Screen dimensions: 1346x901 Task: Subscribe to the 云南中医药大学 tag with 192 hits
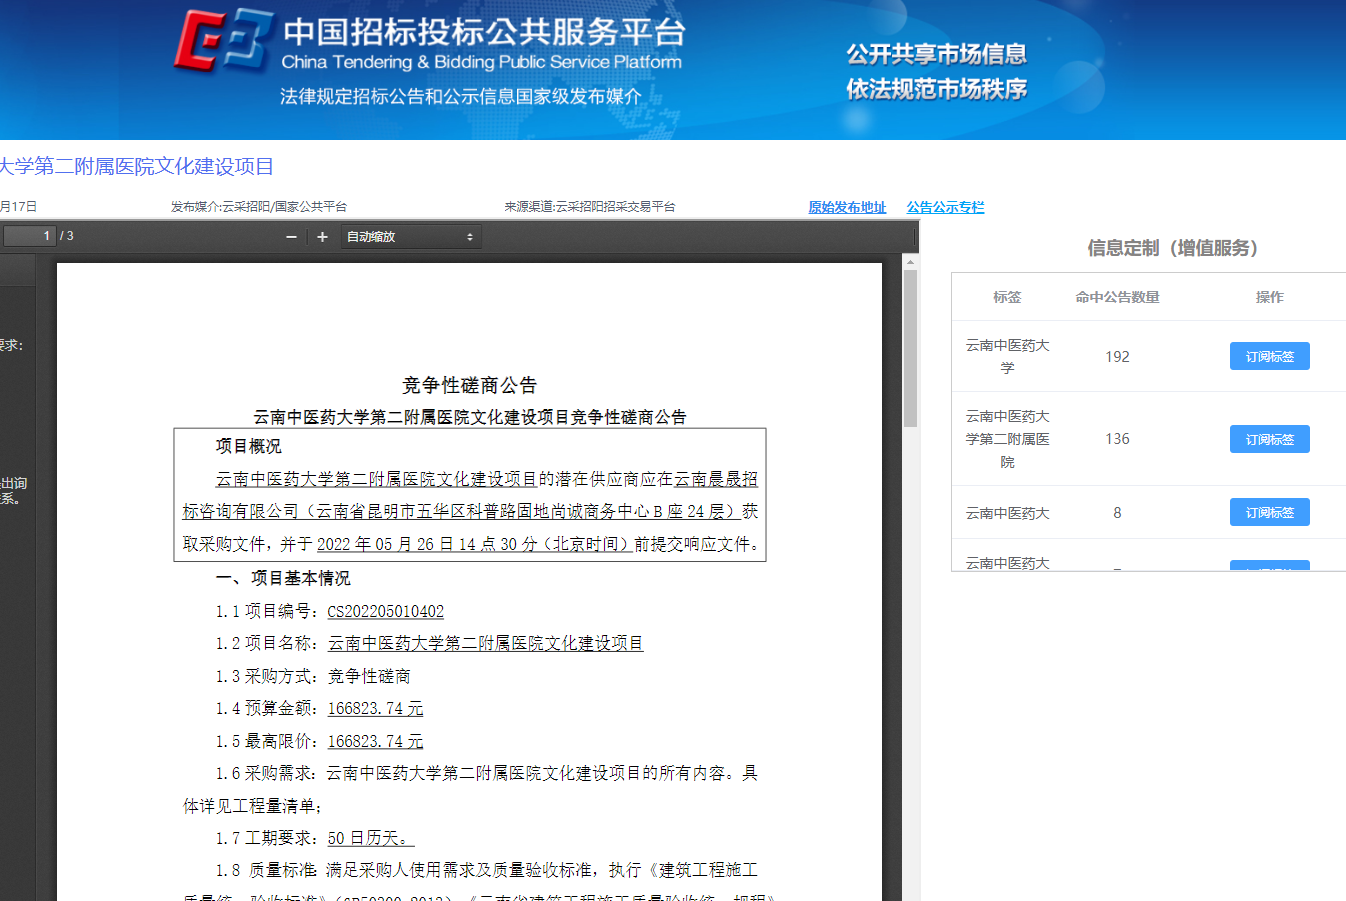point(1269,357)
